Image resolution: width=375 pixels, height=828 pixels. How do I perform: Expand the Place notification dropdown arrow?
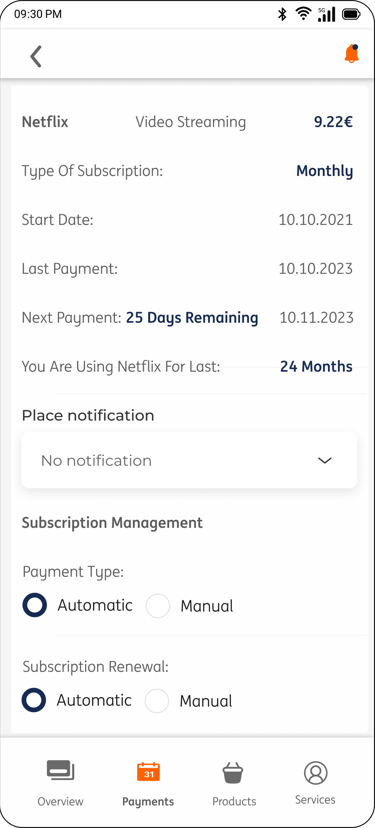pyautogui.click(x=324, y=460)
